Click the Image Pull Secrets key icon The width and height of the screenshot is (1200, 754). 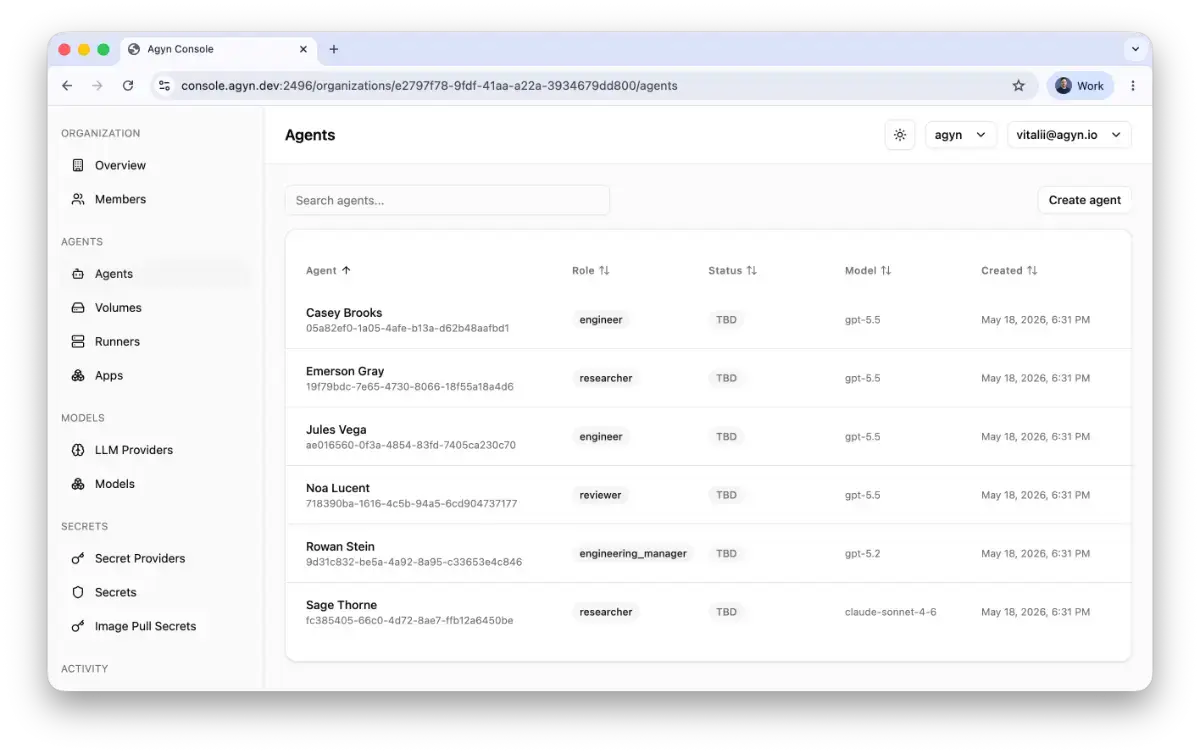click(78, 626)
